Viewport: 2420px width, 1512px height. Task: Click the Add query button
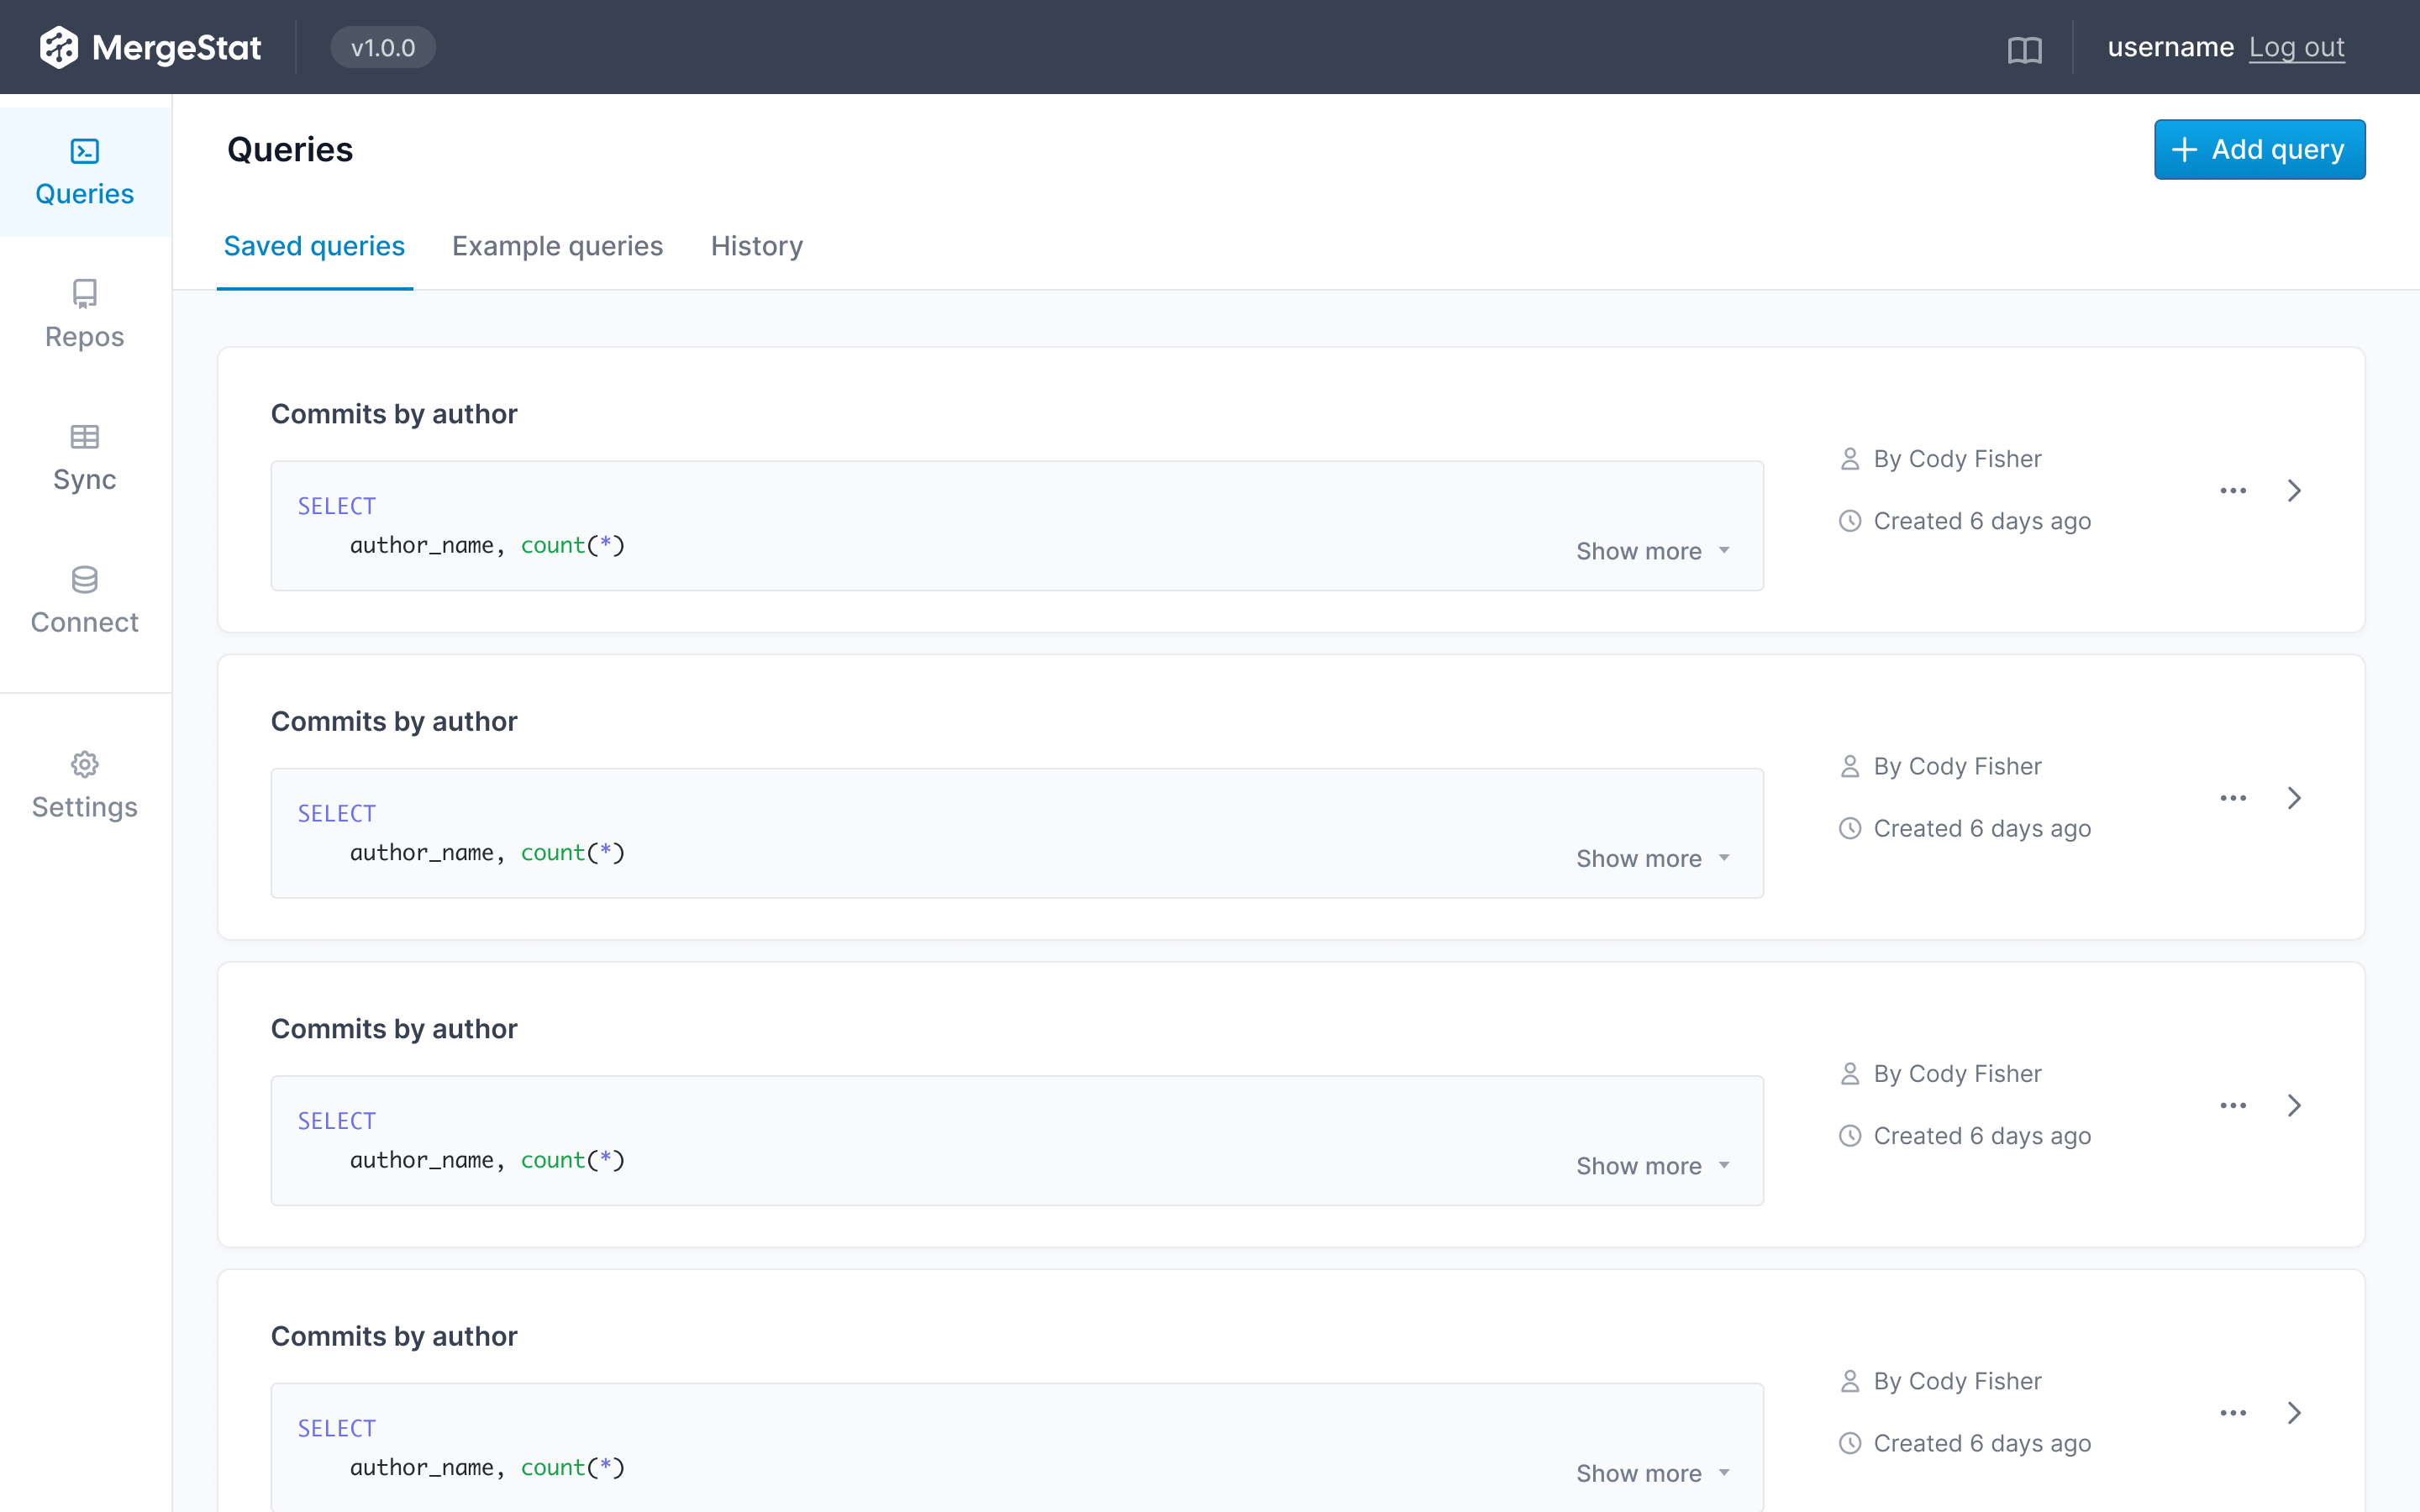pos(2259,148)
